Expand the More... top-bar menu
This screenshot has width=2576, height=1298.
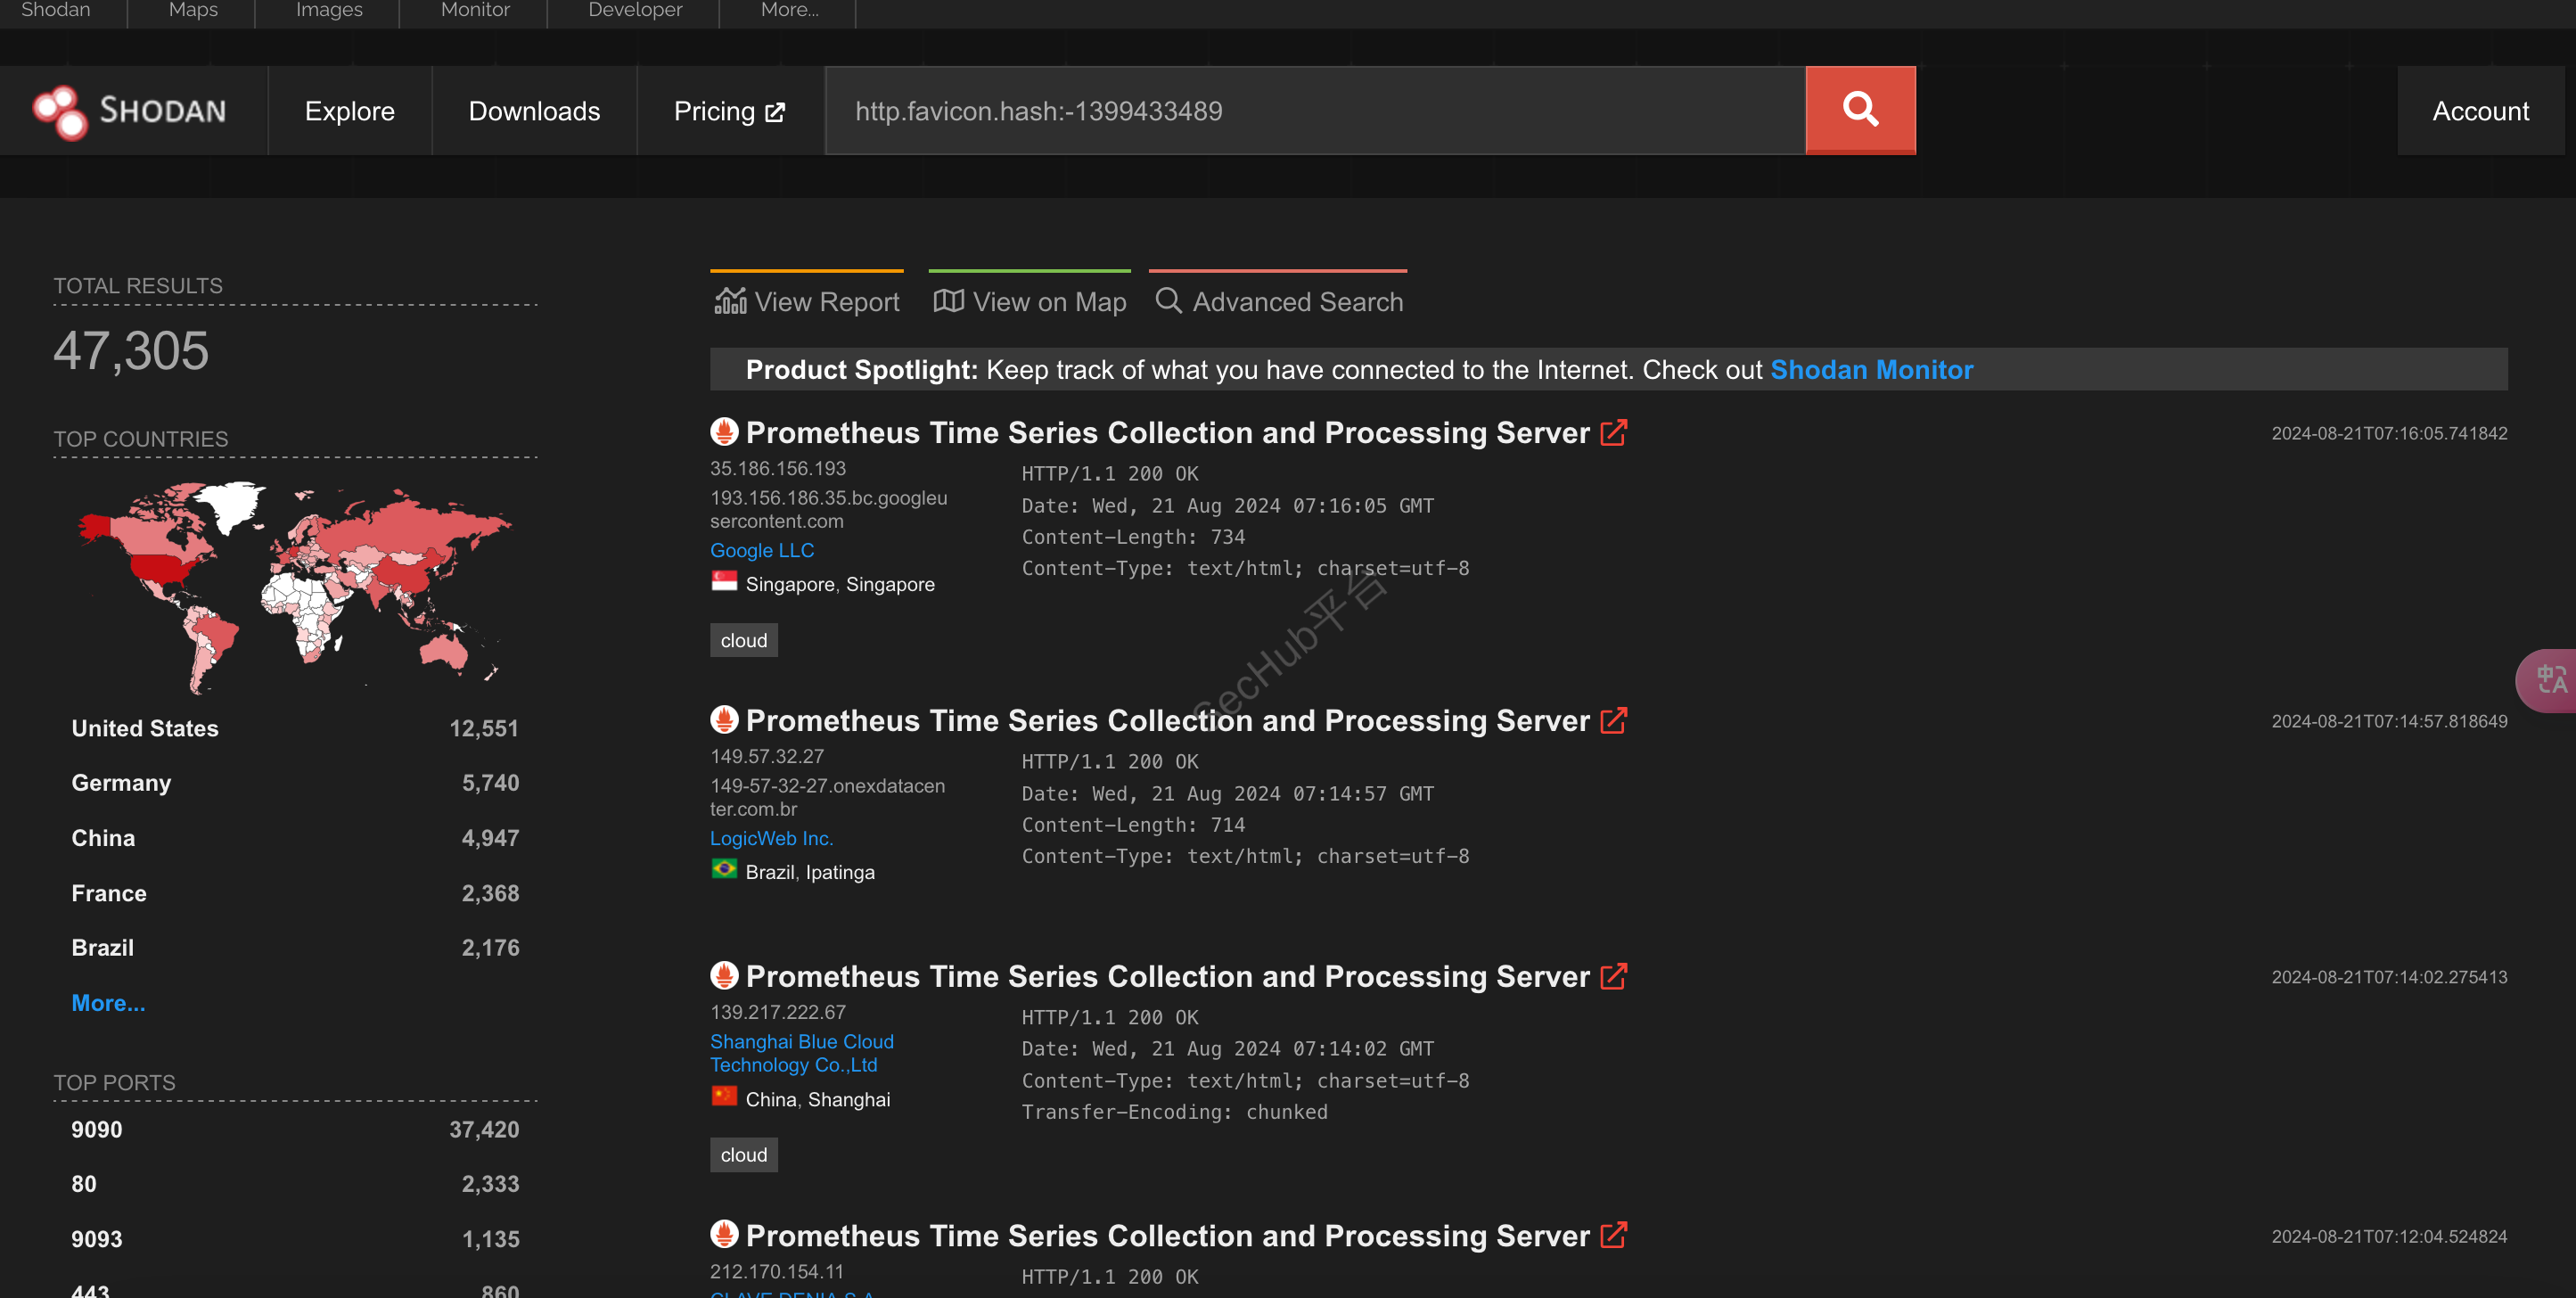click(x=789, y=10)
